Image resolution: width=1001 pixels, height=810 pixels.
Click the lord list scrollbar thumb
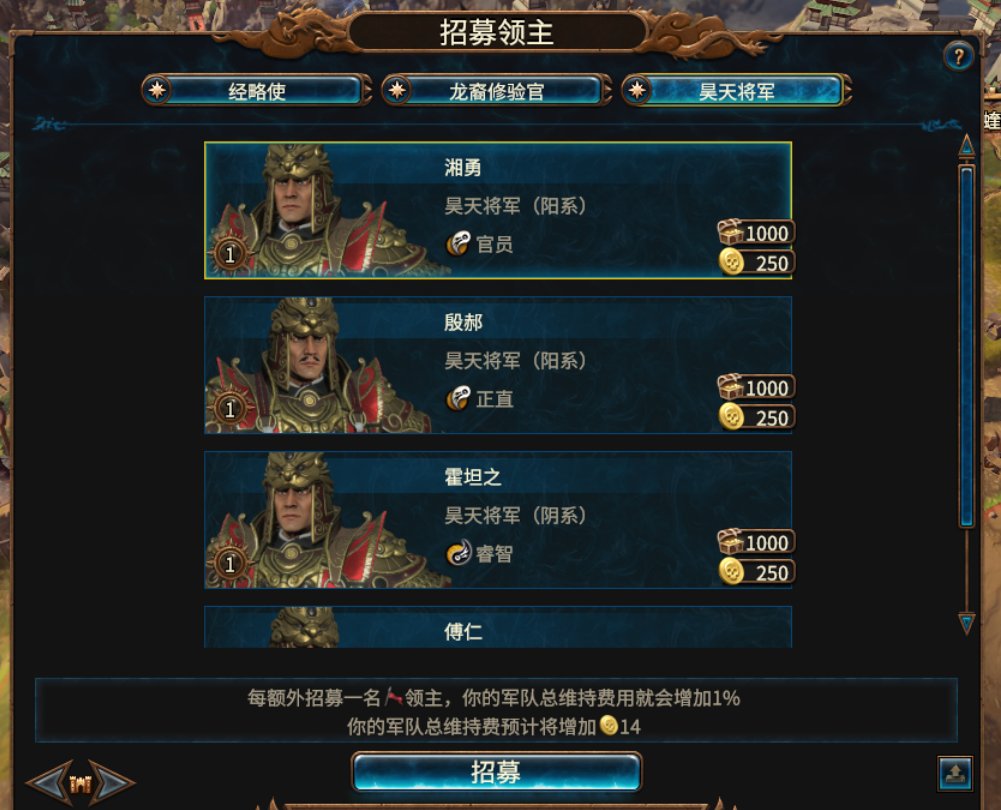[x=967, y=345]
